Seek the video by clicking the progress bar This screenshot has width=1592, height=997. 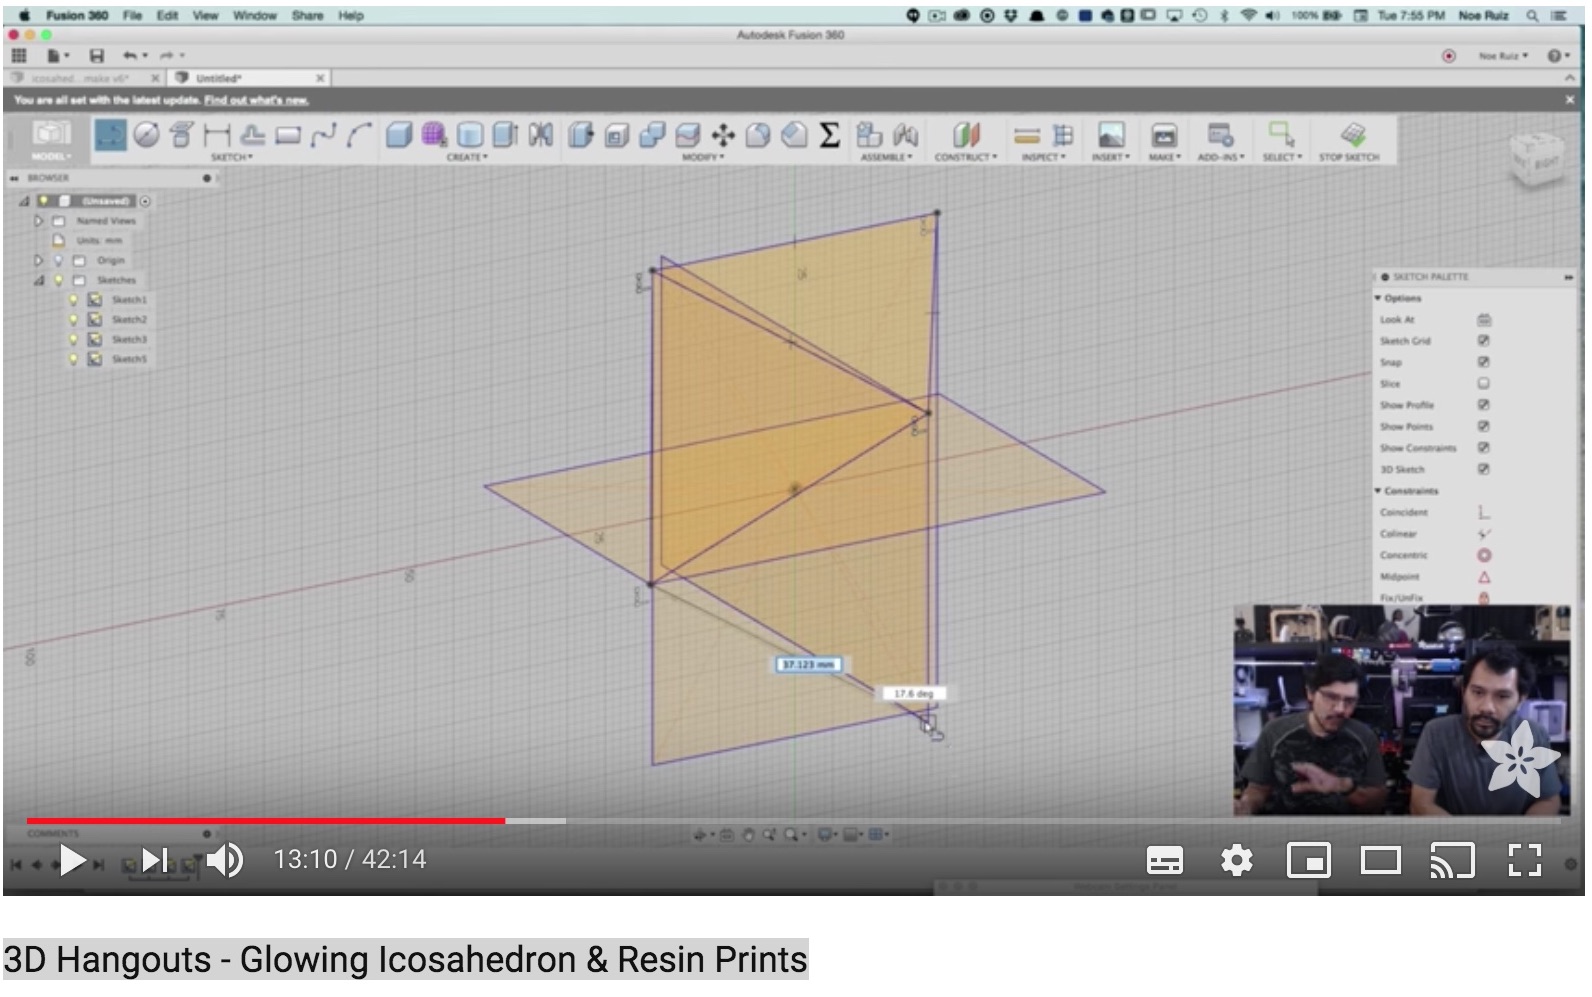(793, 821)
